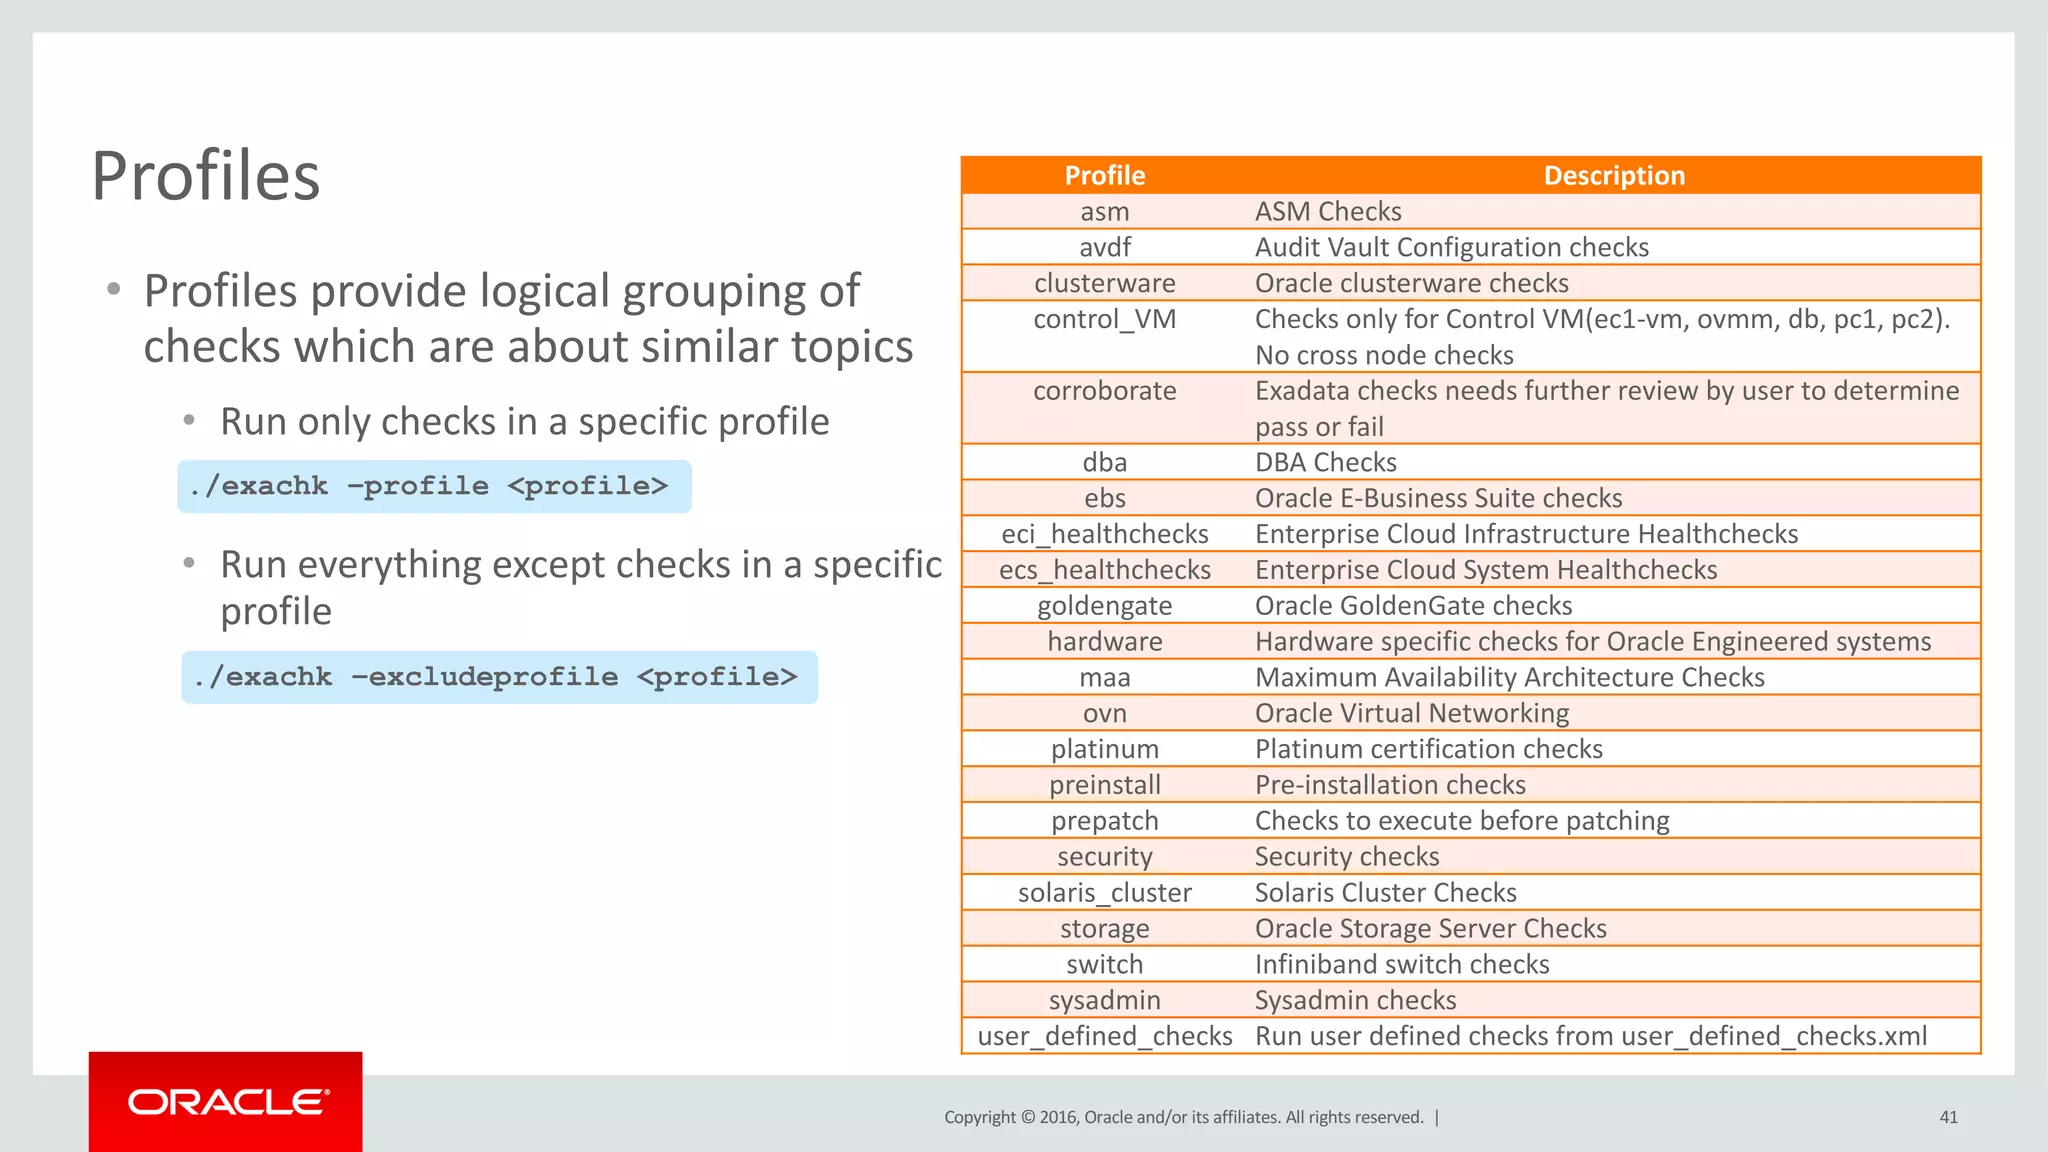Select the solaris_cluster profile cell

(1105, 892)
